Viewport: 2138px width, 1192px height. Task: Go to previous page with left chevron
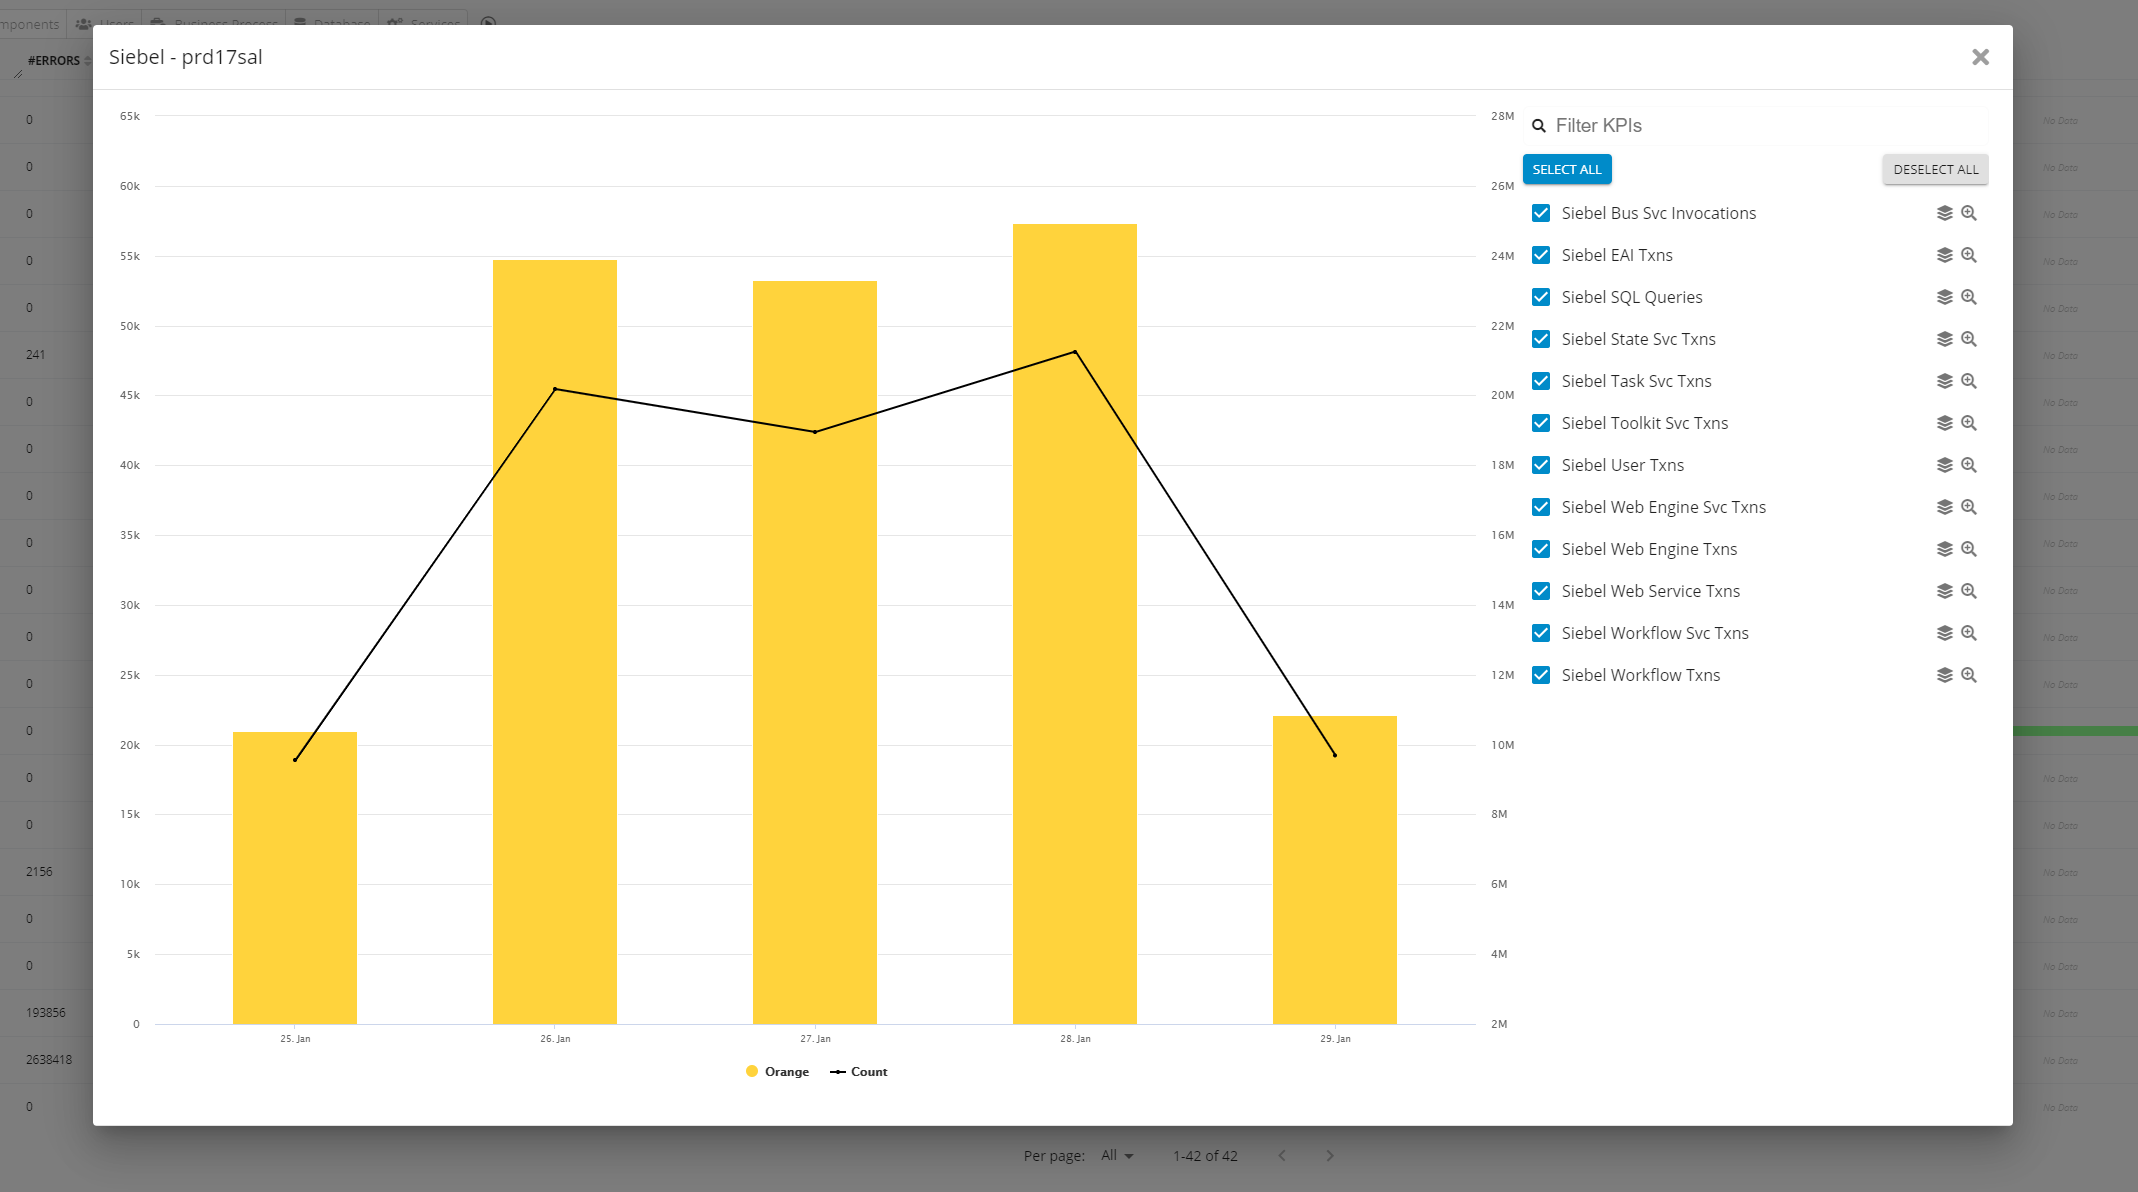coord(1282,1155)
